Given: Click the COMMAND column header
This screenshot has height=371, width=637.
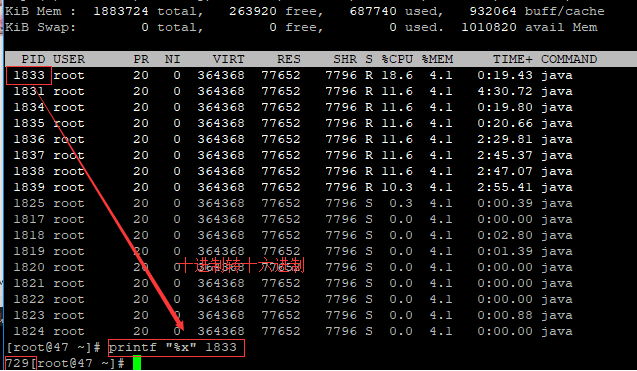Looking at the screenshot, I should [569, 59].
